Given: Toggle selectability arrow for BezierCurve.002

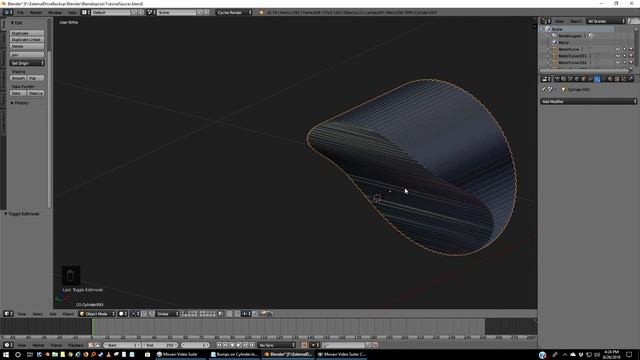Looking at the screenshot, I should pyautogui.click(x=624, y=62).
